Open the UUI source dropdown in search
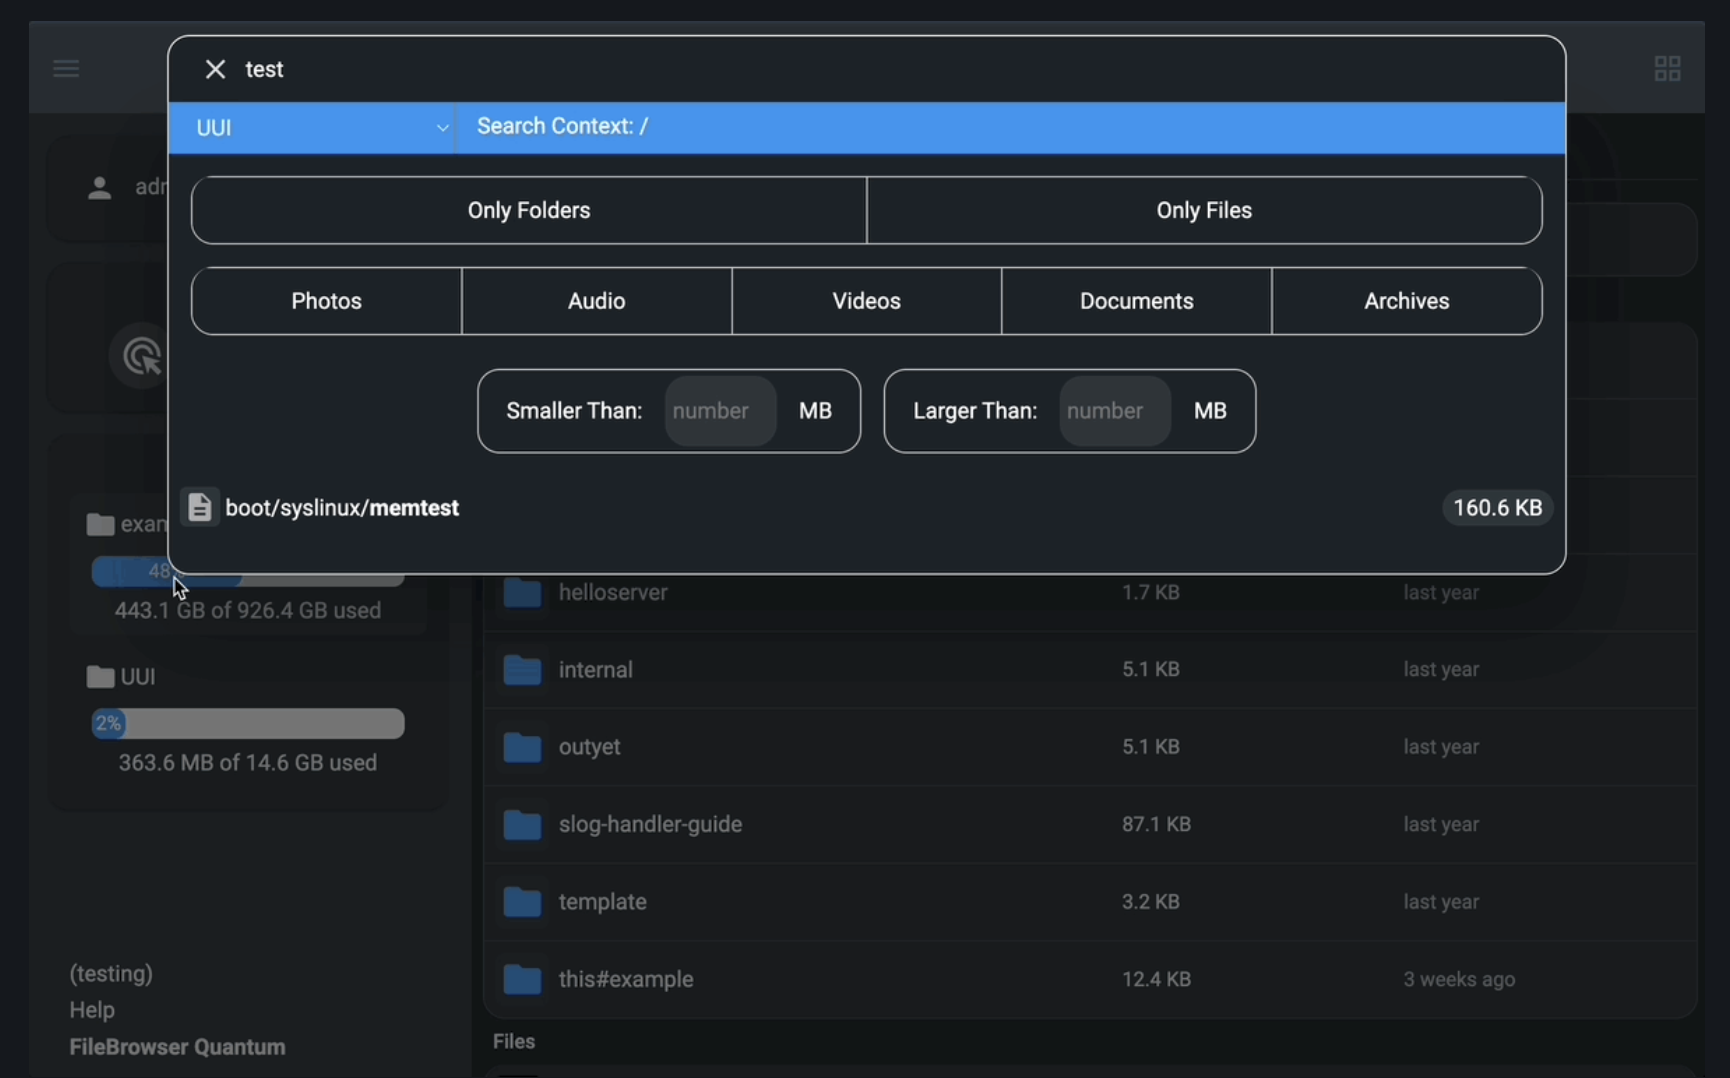The width and height of the screenshot is (1730, 1078). [313, 128]
